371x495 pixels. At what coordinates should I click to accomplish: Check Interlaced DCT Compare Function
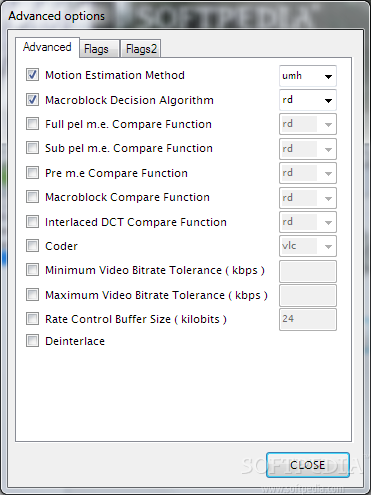coord(32,222)
